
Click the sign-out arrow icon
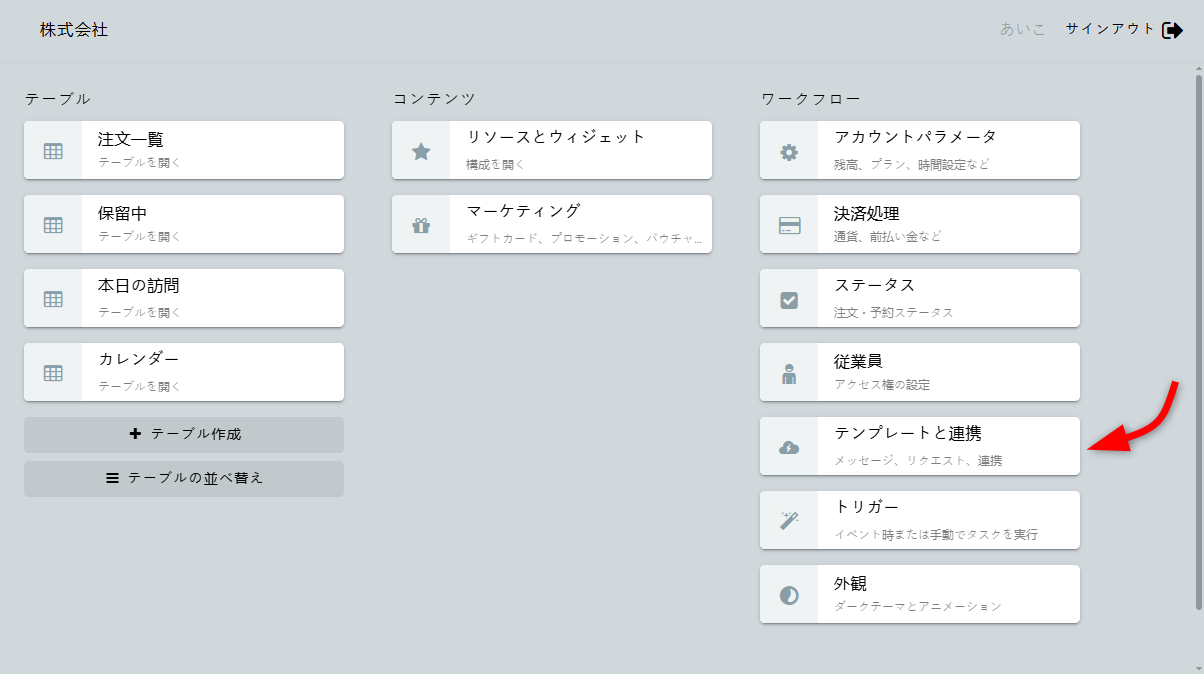point(1172,30)
